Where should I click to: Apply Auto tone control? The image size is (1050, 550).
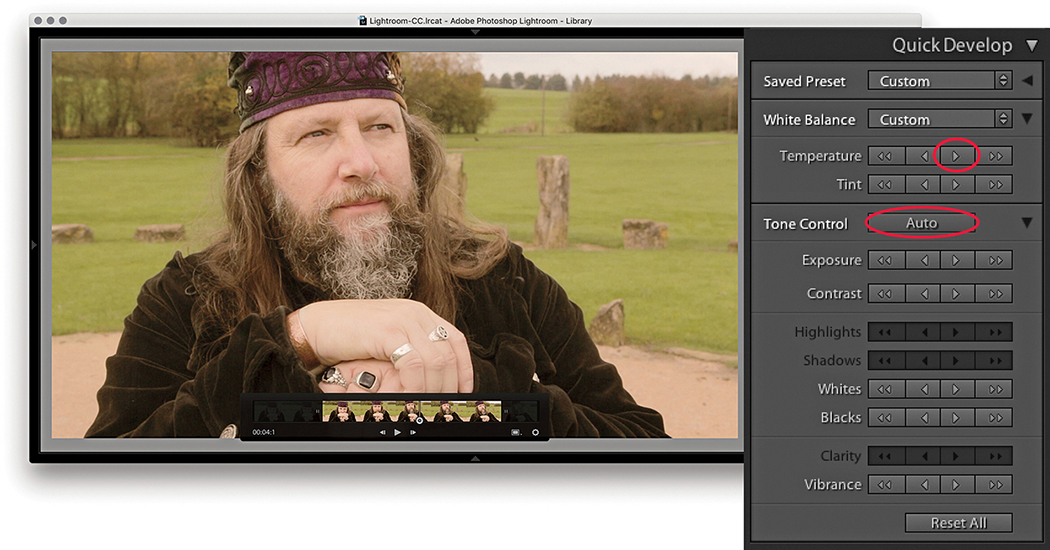point(921,223)
